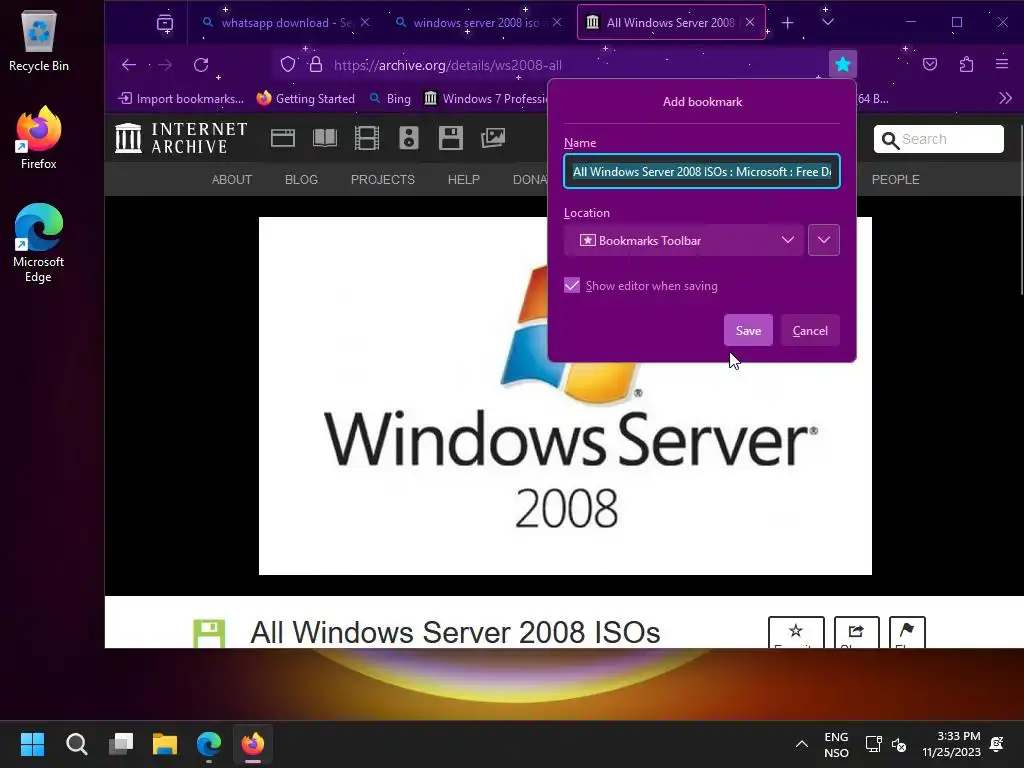Click Internet Archive texts book icon
This screenshot has height=768, width=1024.
coord(325,138)
